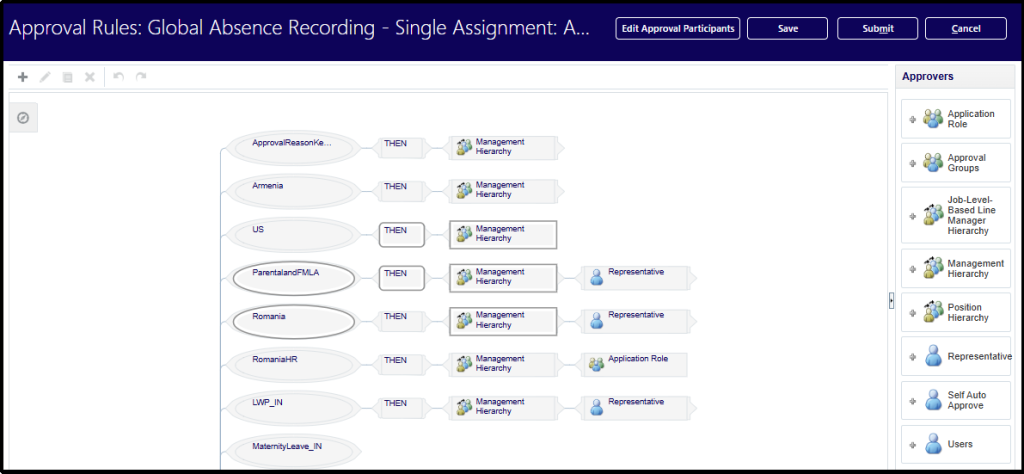Select the Romania rule condition node
The width and height of the screenshot is (1024, 474).
pyautogui.click(x=293, y=321)
